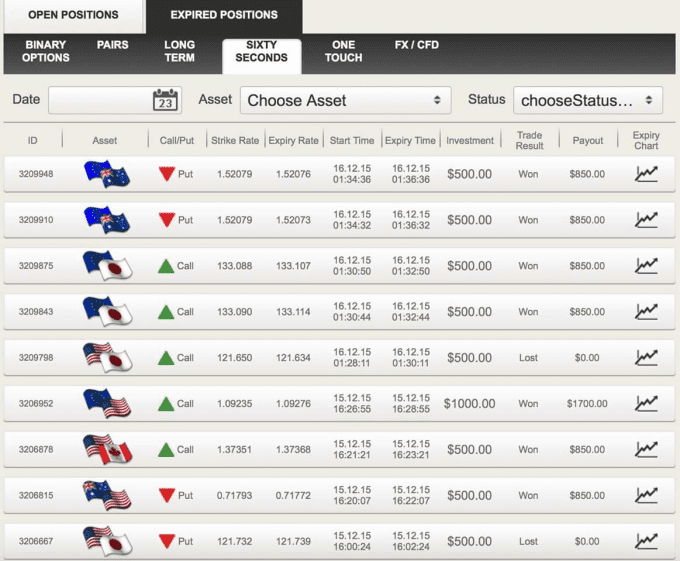
Task: Switch to FX / CFD tab
Action: click(x=417, y=45)
